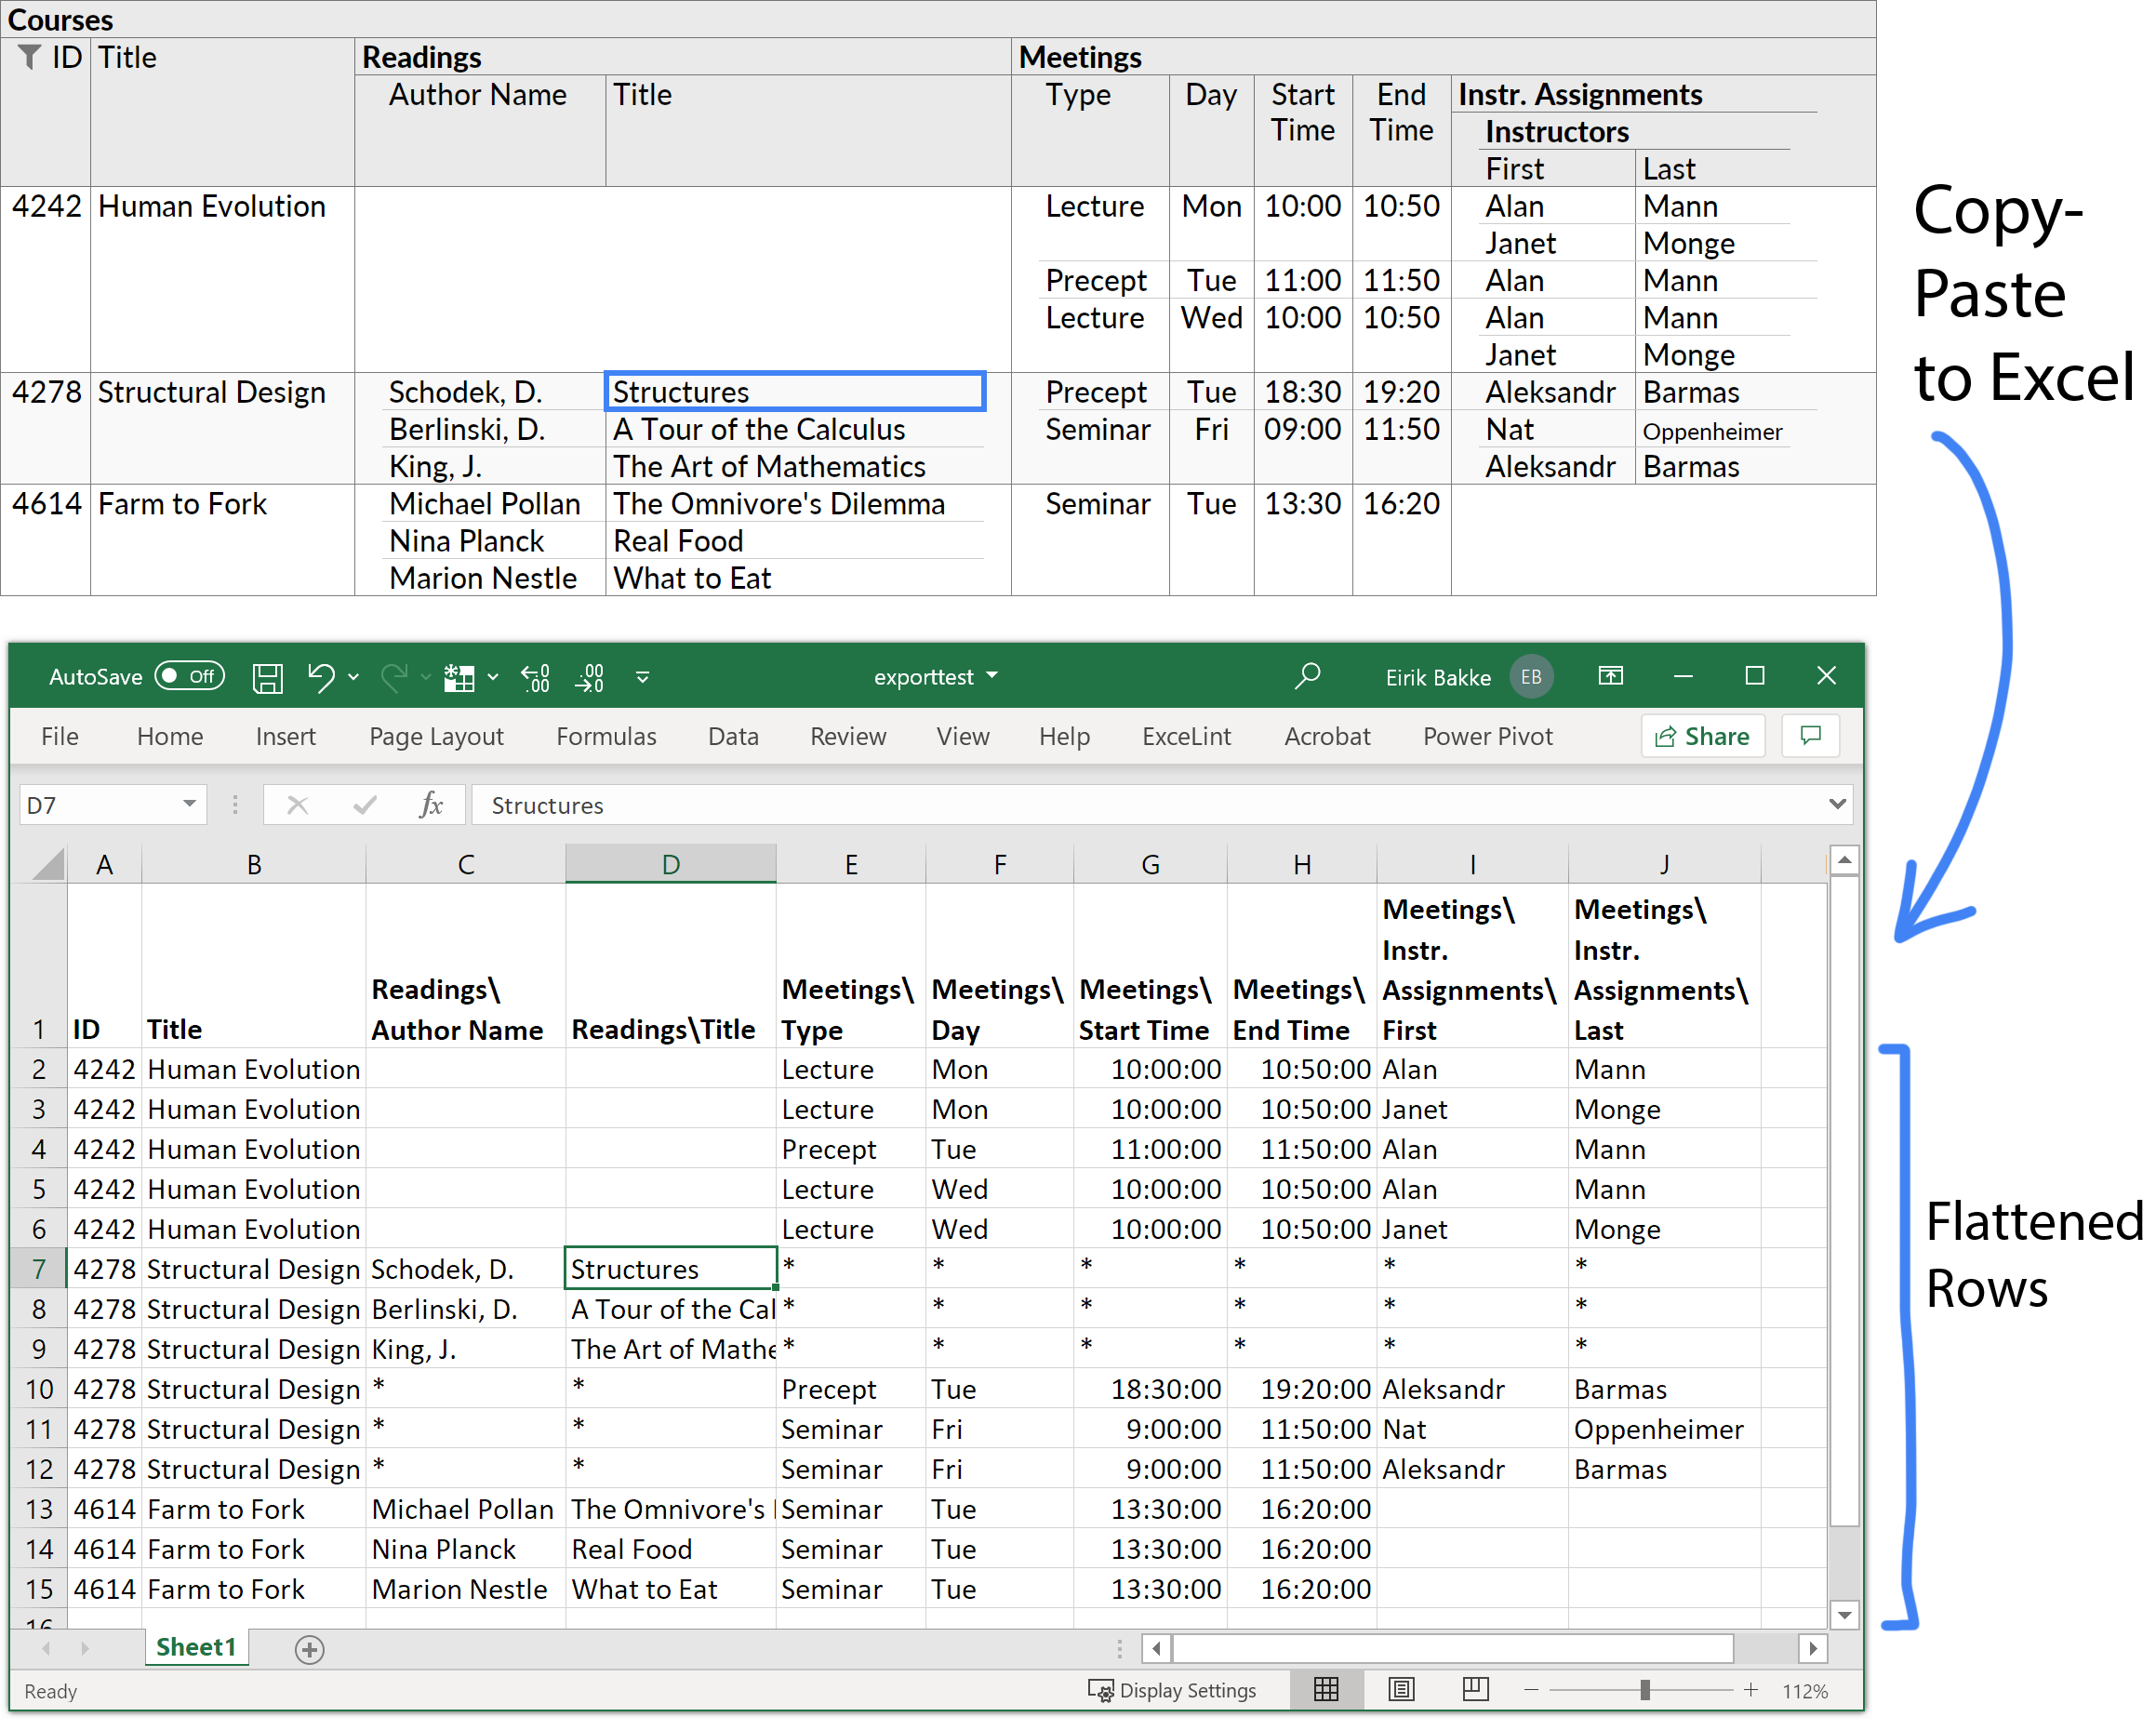Screen dimensions: 2156x1730
Task: Select the Save icon in Quick Access Toolbar
Action: [267, 677]
